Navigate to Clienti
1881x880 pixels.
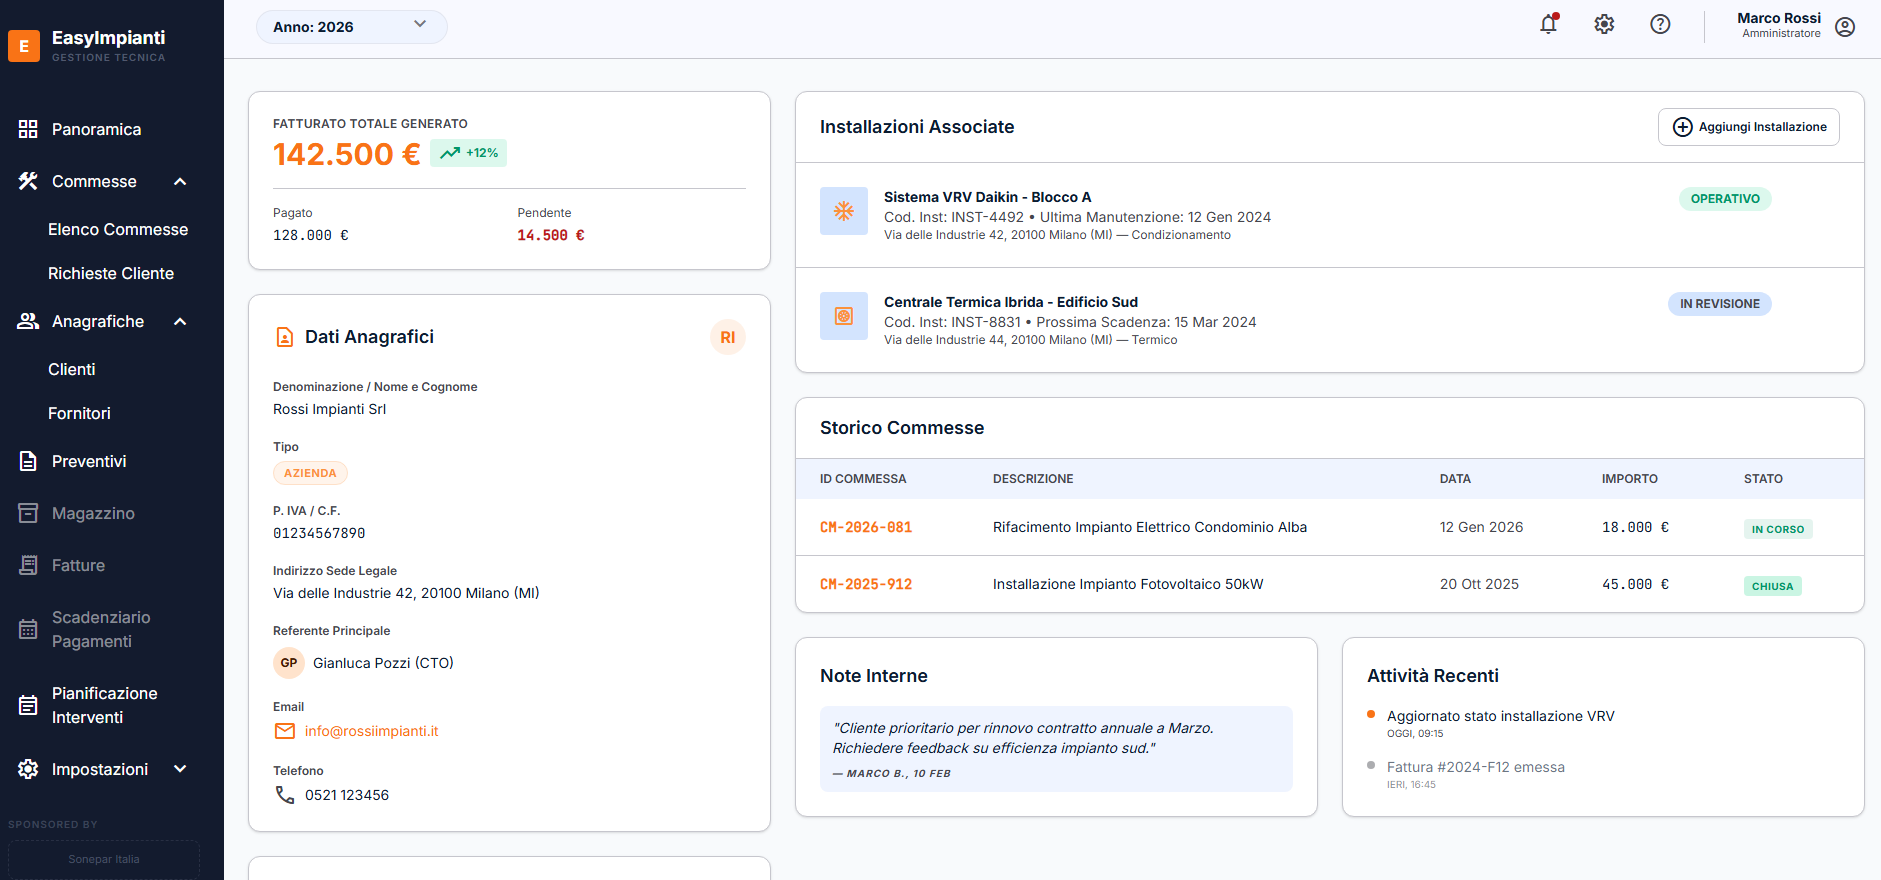point(72,369)
